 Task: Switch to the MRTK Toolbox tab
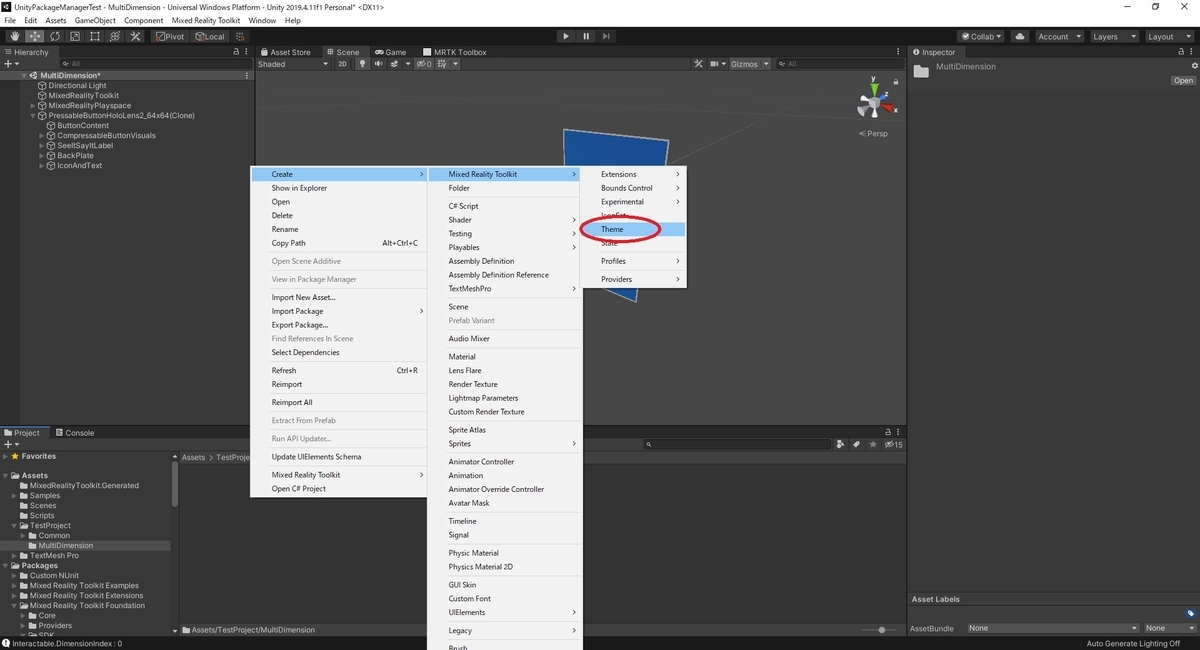(x=454, y=52)
